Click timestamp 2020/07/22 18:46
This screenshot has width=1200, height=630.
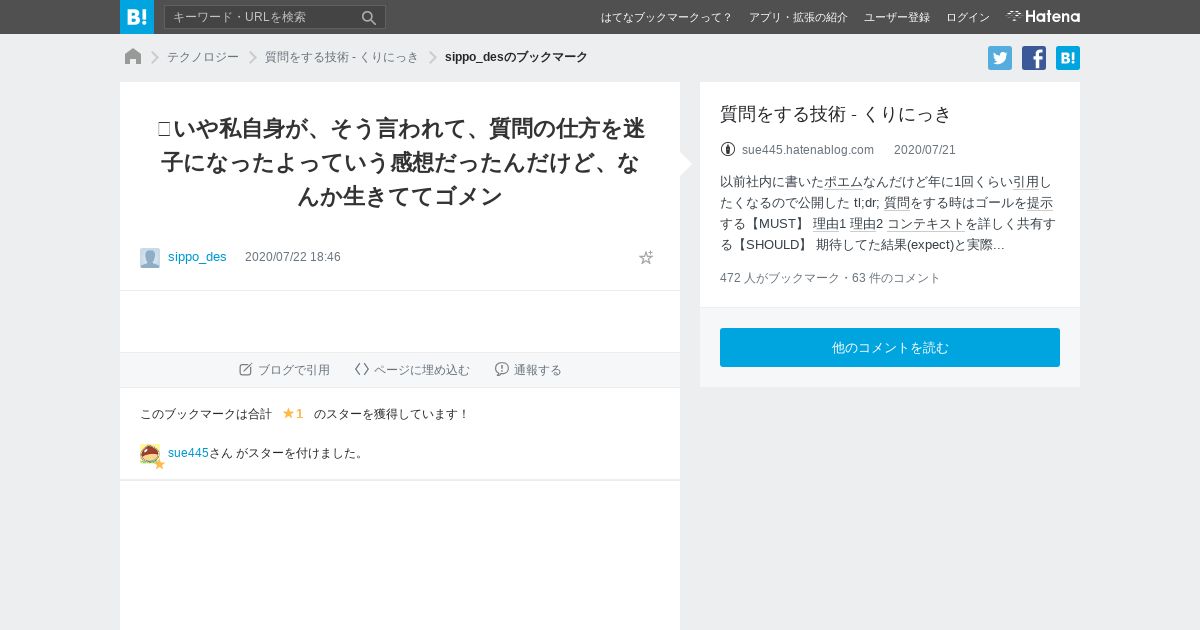point(293,257)
